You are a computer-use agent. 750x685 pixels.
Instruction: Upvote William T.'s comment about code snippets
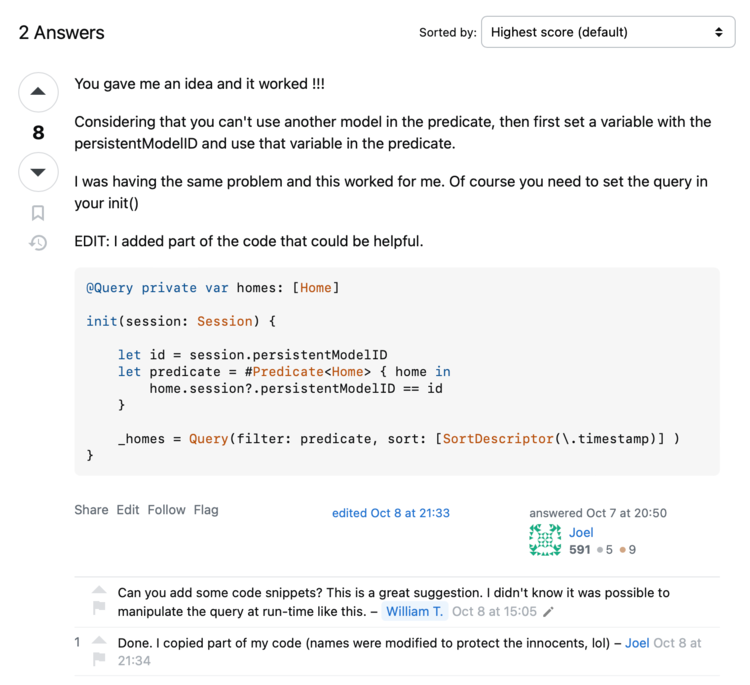tap(99, 590)
